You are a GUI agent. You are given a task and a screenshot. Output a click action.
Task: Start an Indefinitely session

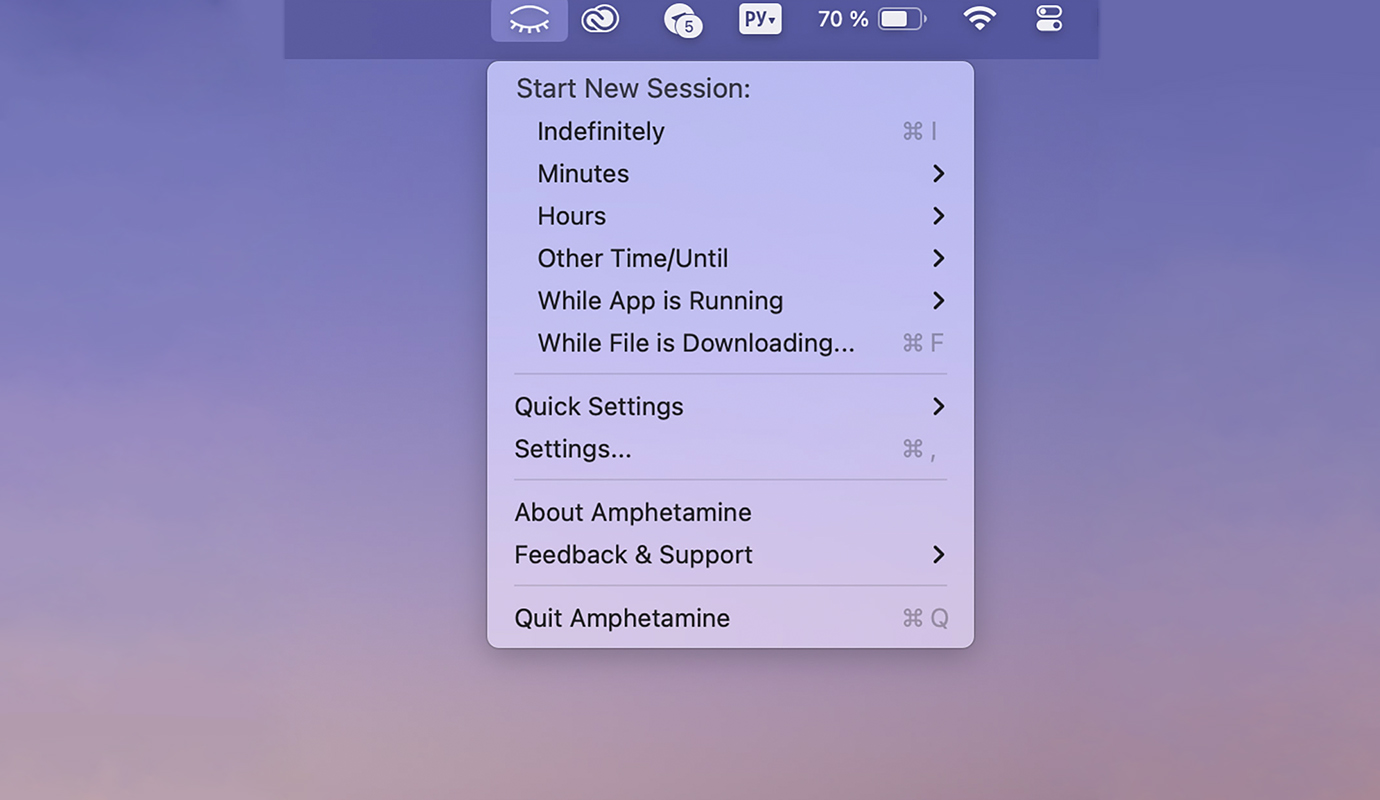coord(730,131)
